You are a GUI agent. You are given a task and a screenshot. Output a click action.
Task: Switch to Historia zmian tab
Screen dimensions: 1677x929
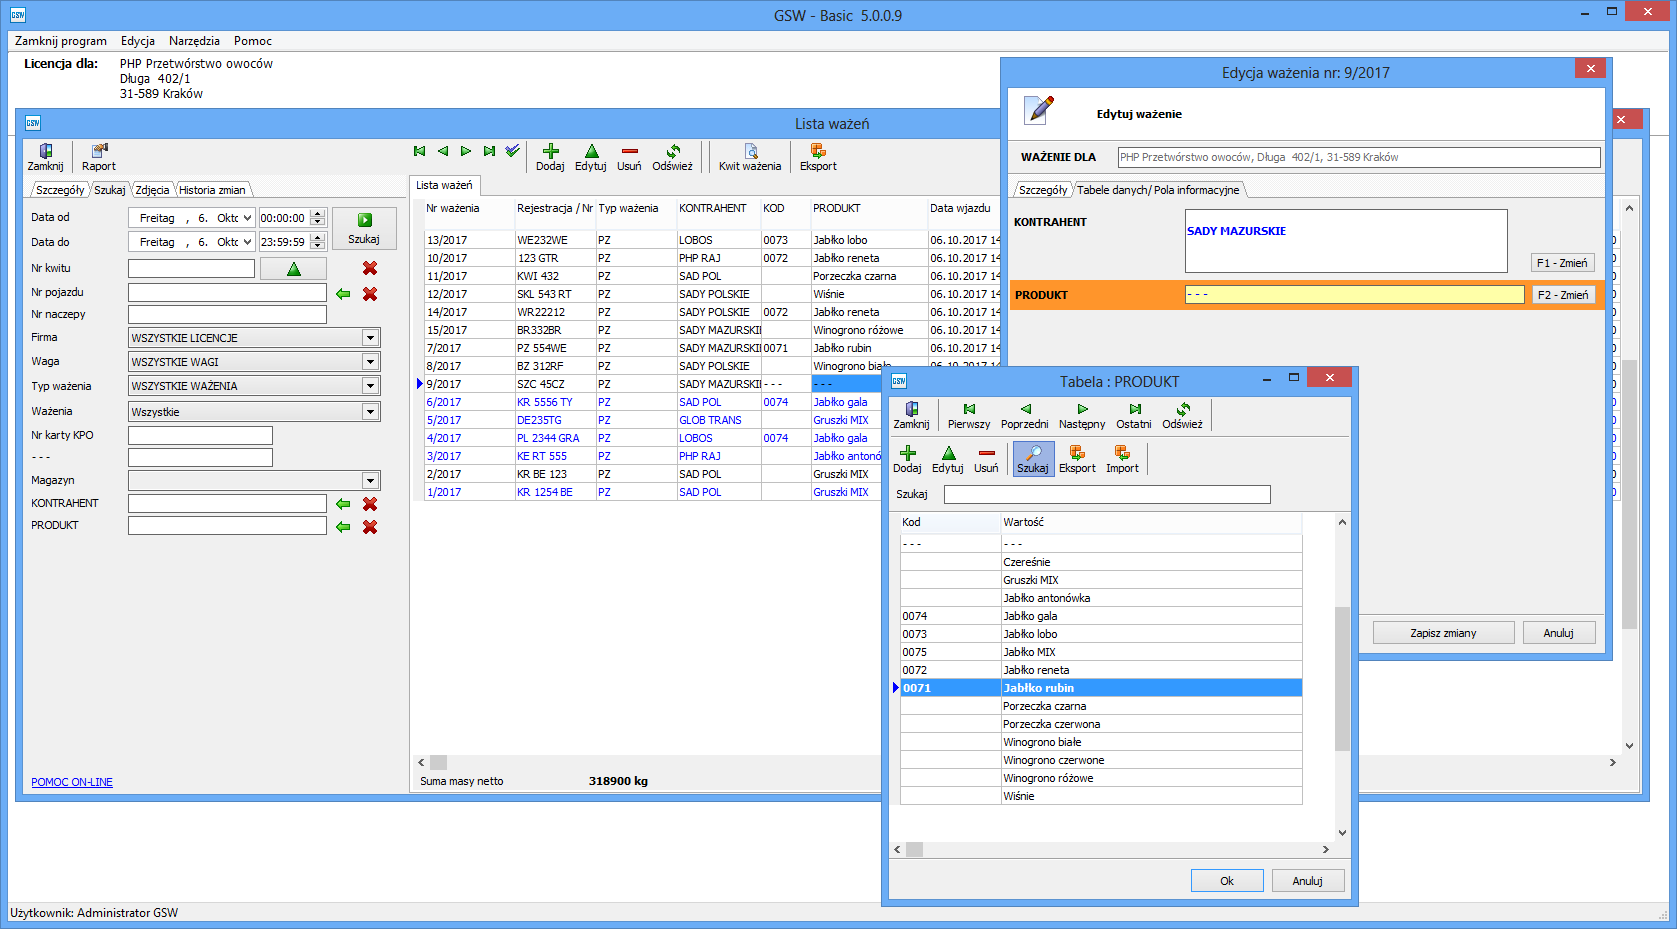[x=212, y=190]
